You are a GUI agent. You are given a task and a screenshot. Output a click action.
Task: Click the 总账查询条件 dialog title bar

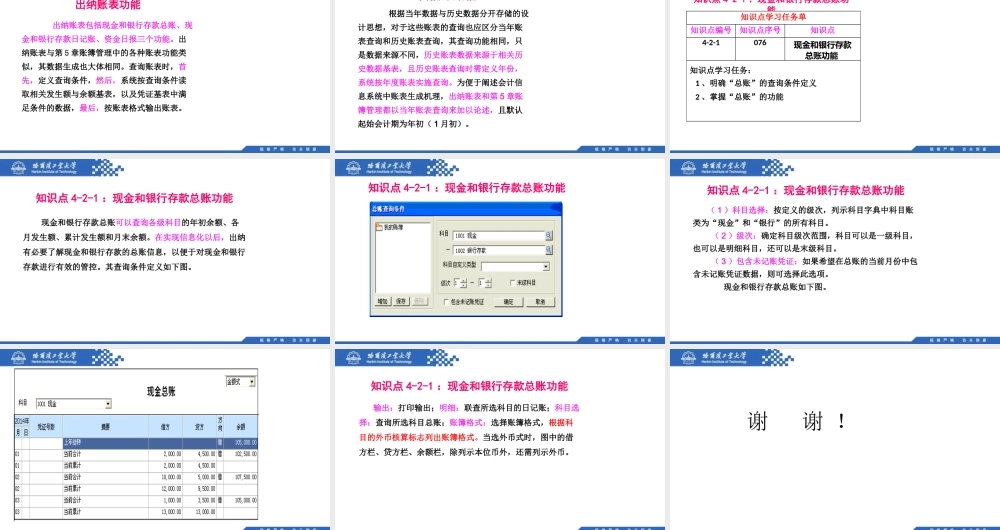466,209
